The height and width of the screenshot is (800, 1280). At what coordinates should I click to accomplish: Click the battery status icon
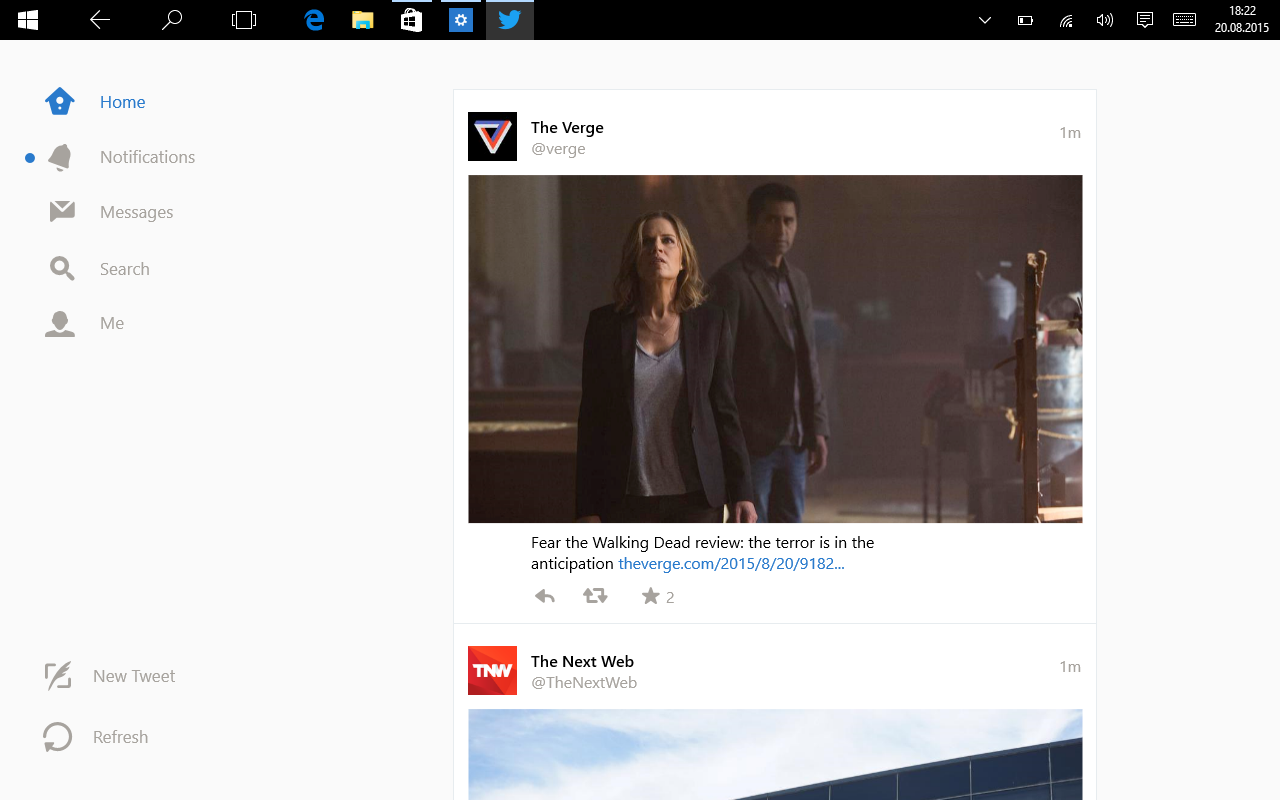click(1025, 20)
